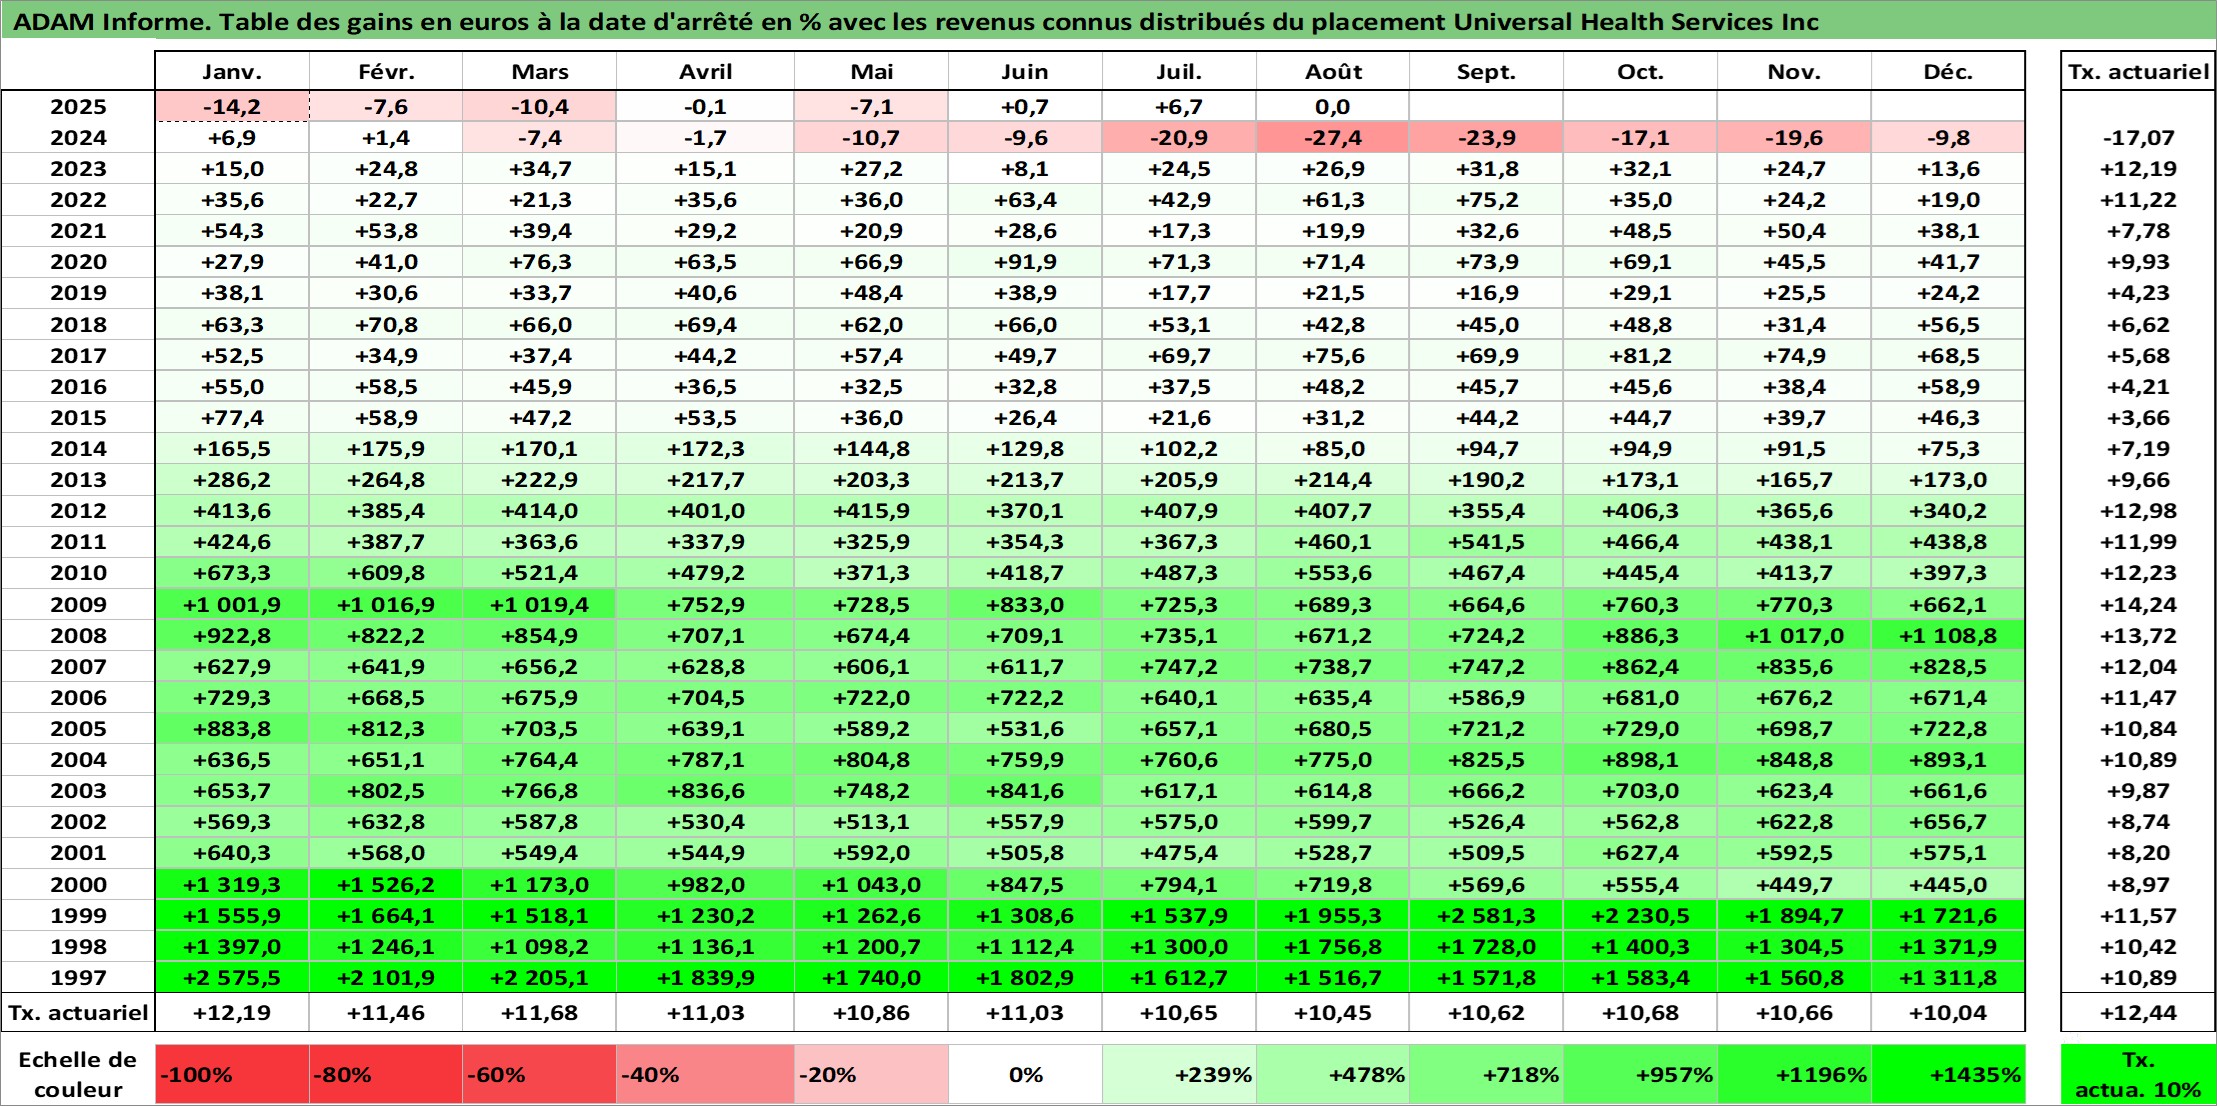Select the Echelle de couleur label
2217x1106 pixels.
pyautogui.click(x=78, y=1075)
